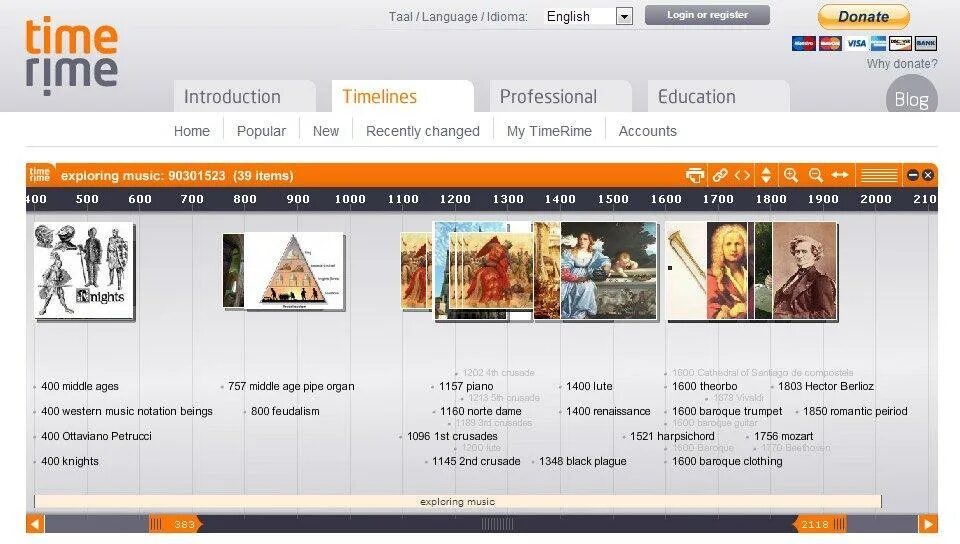Fit timeline width with the horizontal arrows icon
This screenshot has height=544, width=960.
[x=840, y=176]
